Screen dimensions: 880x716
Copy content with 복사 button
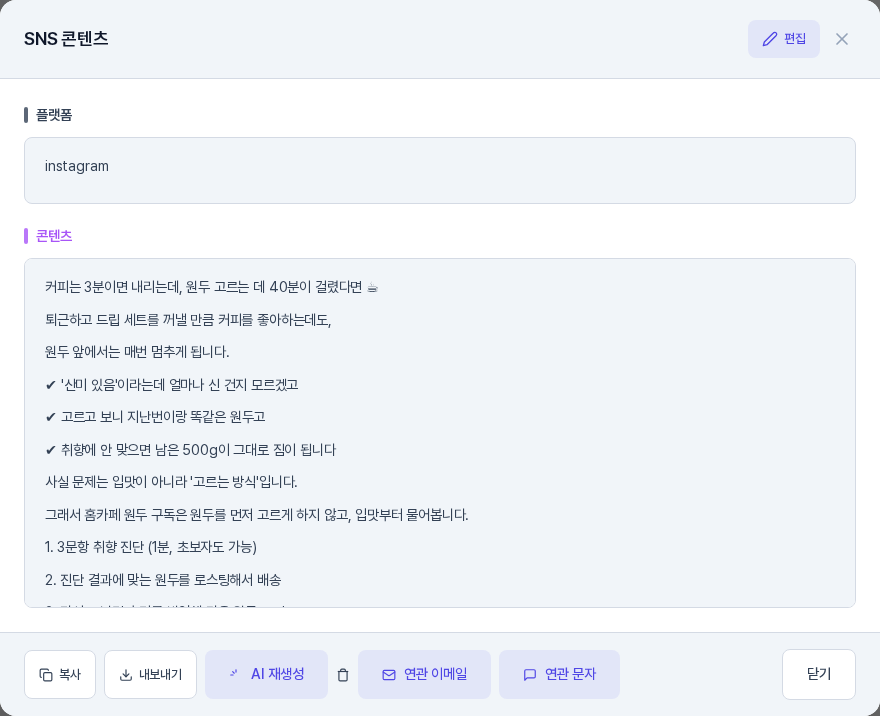(x=60, y=674)
